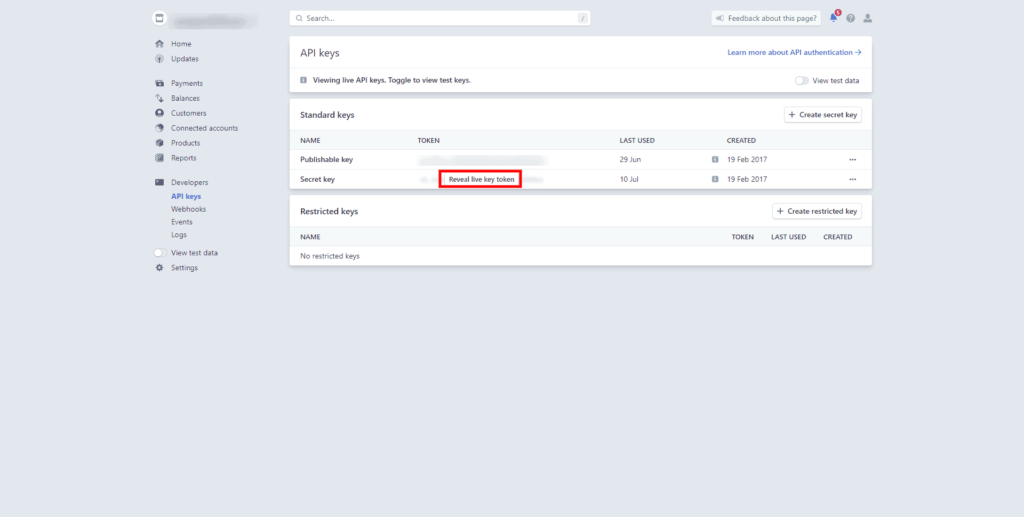Click the Home house icon
The image size is (1024, 517).
tap(159, 44)
